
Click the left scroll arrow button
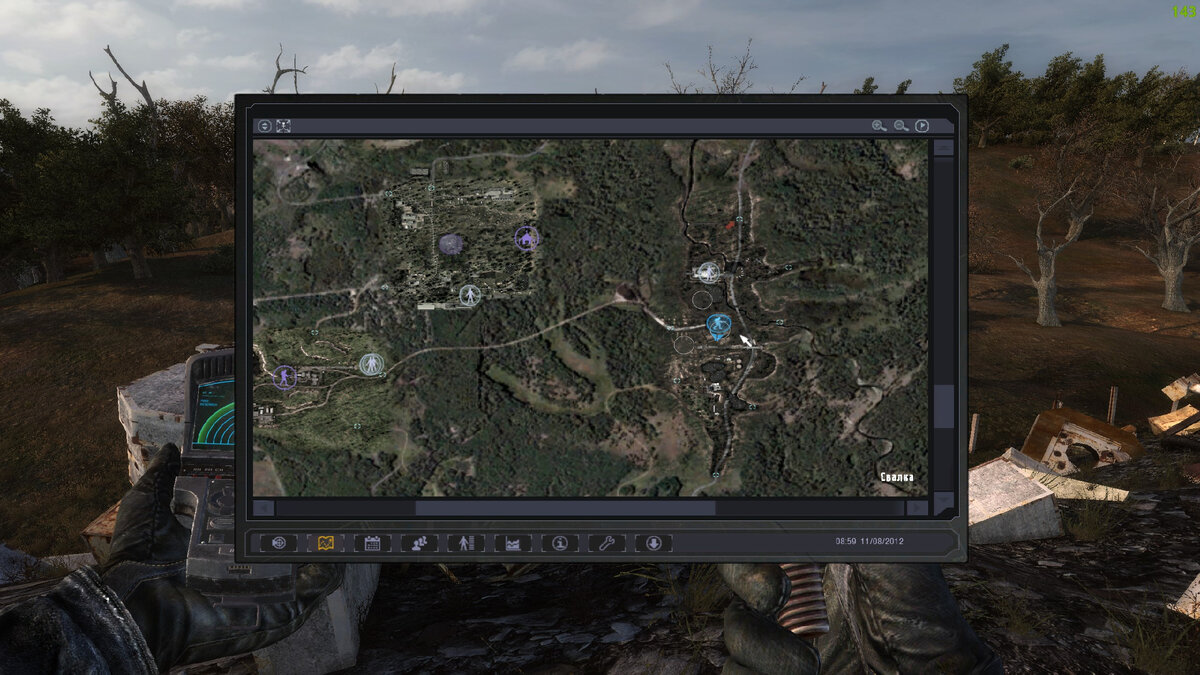[x=263, y=508]
